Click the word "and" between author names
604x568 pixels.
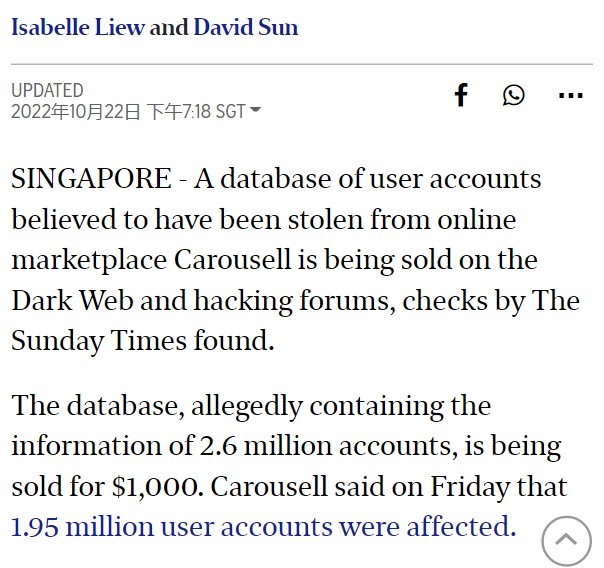click(168, 27)
